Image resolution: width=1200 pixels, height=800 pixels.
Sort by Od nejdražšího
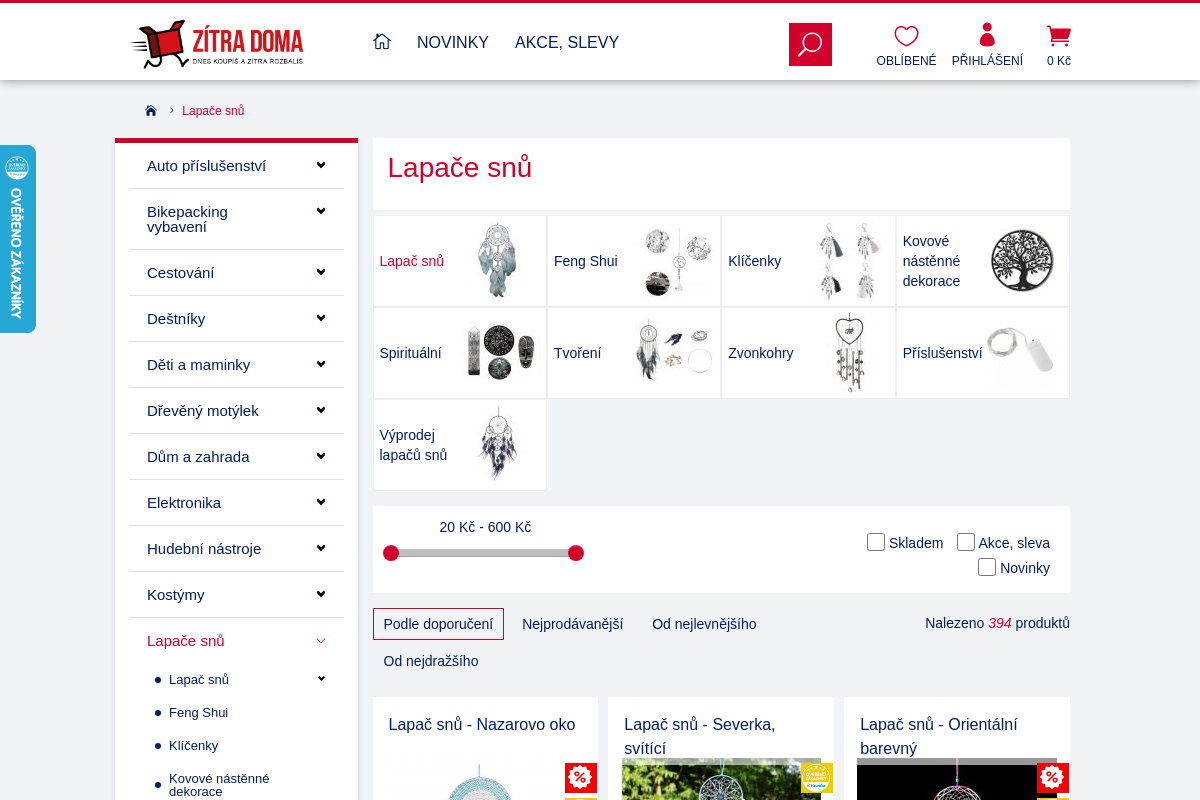point(431,661)
